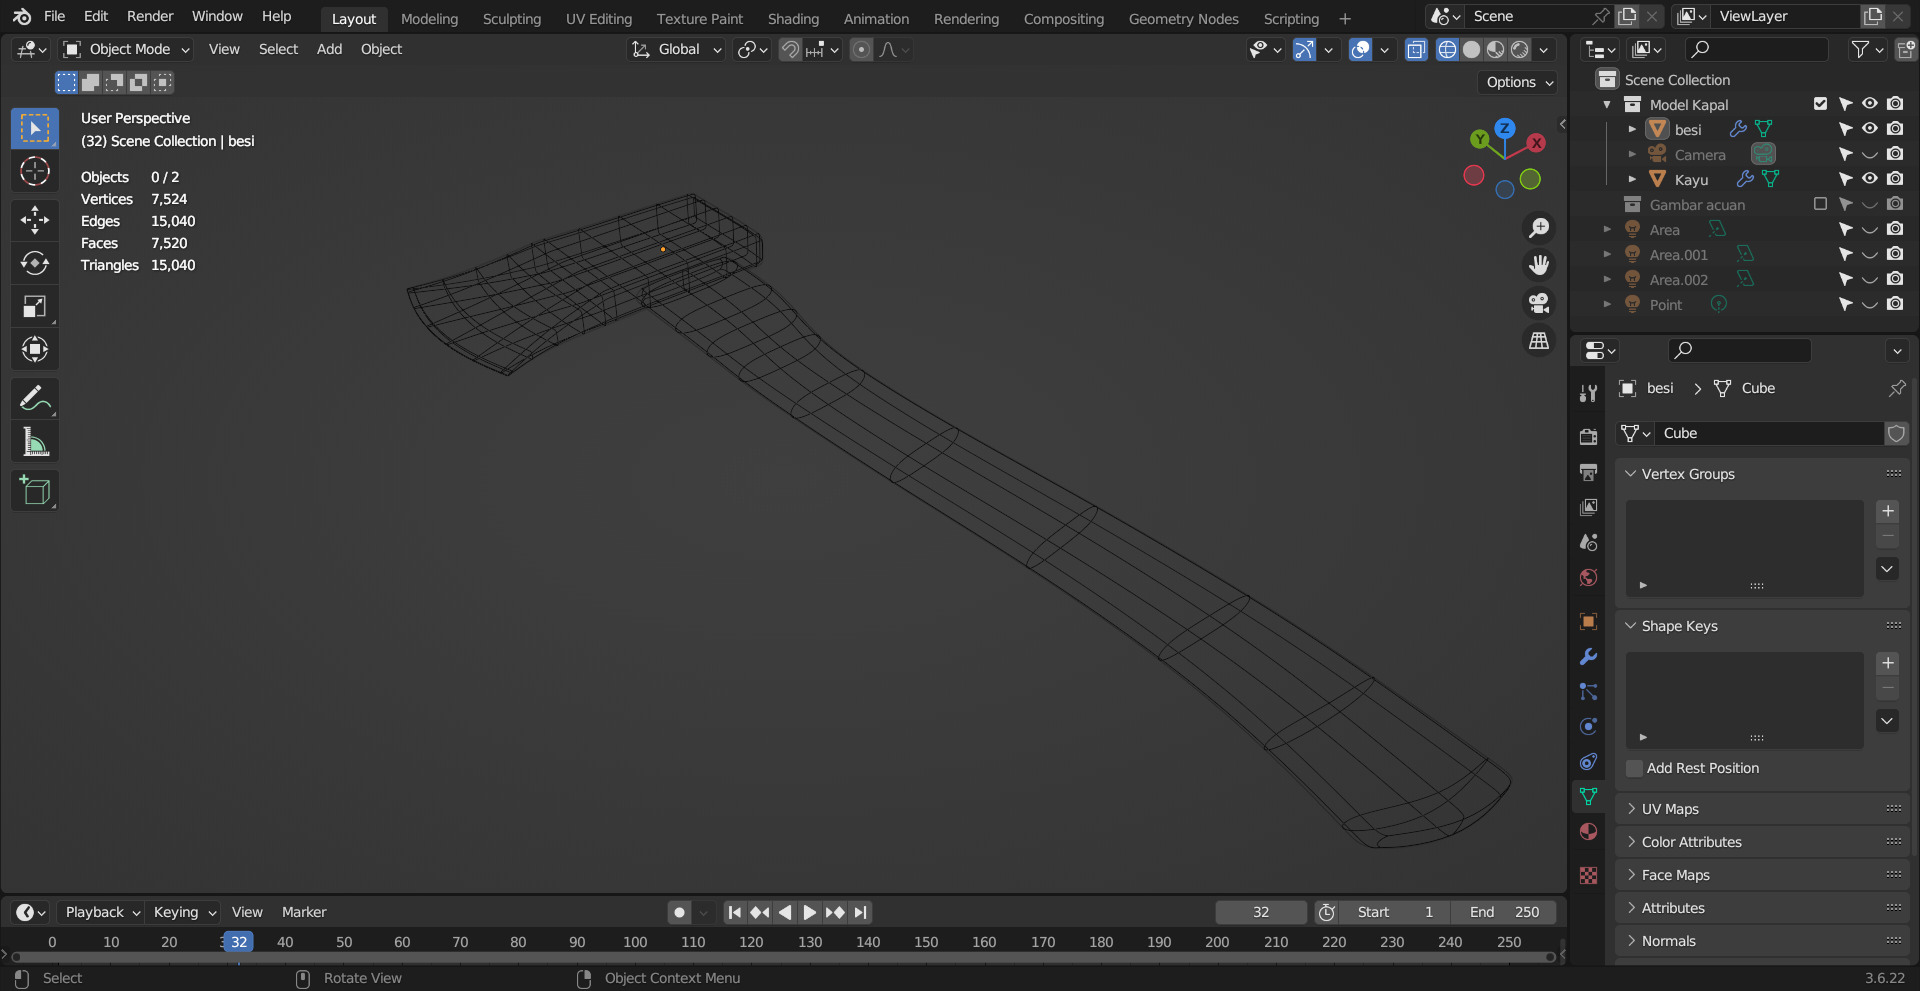The width and height of the screenshot is (1920, 991).
Task: Open the Physics properties tab
Action: [1588, 726]
